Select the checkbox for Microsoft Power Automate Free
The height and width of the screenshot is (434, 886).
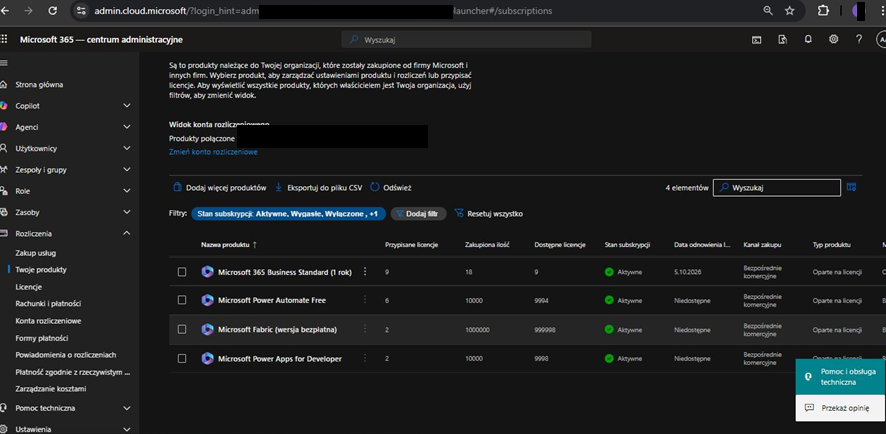coord(182,300)
